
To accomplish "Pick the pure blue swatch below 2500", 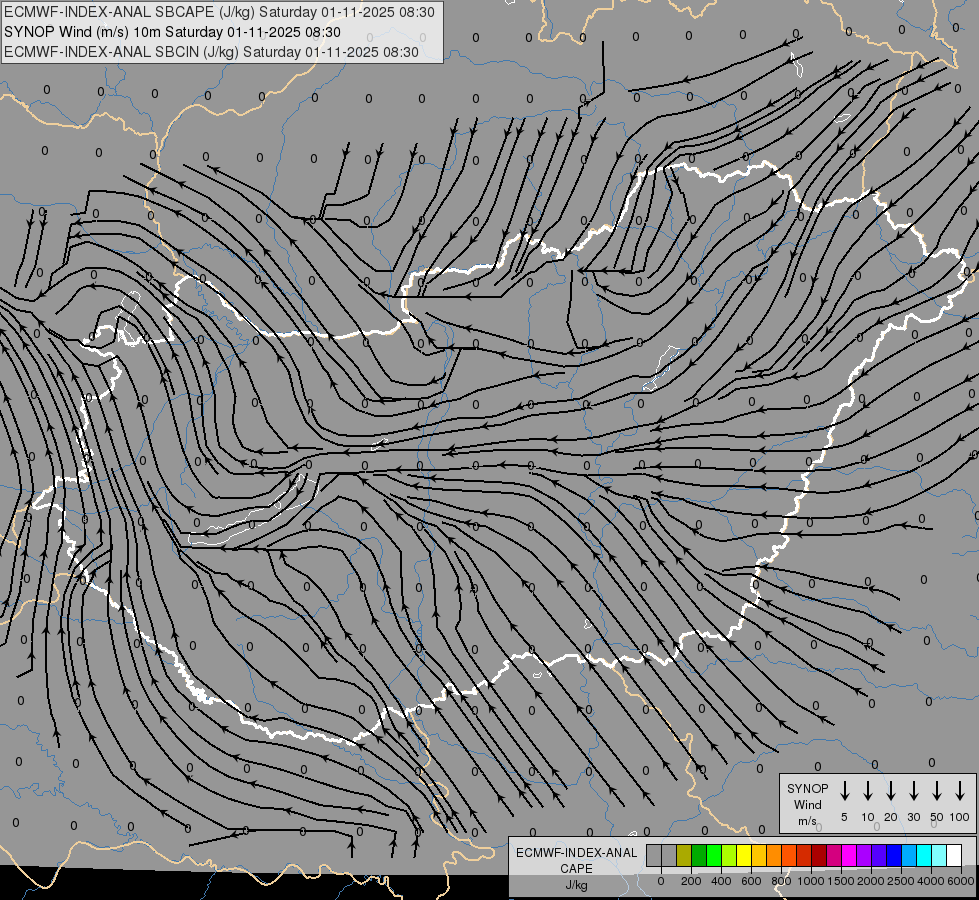I will 894,855.
